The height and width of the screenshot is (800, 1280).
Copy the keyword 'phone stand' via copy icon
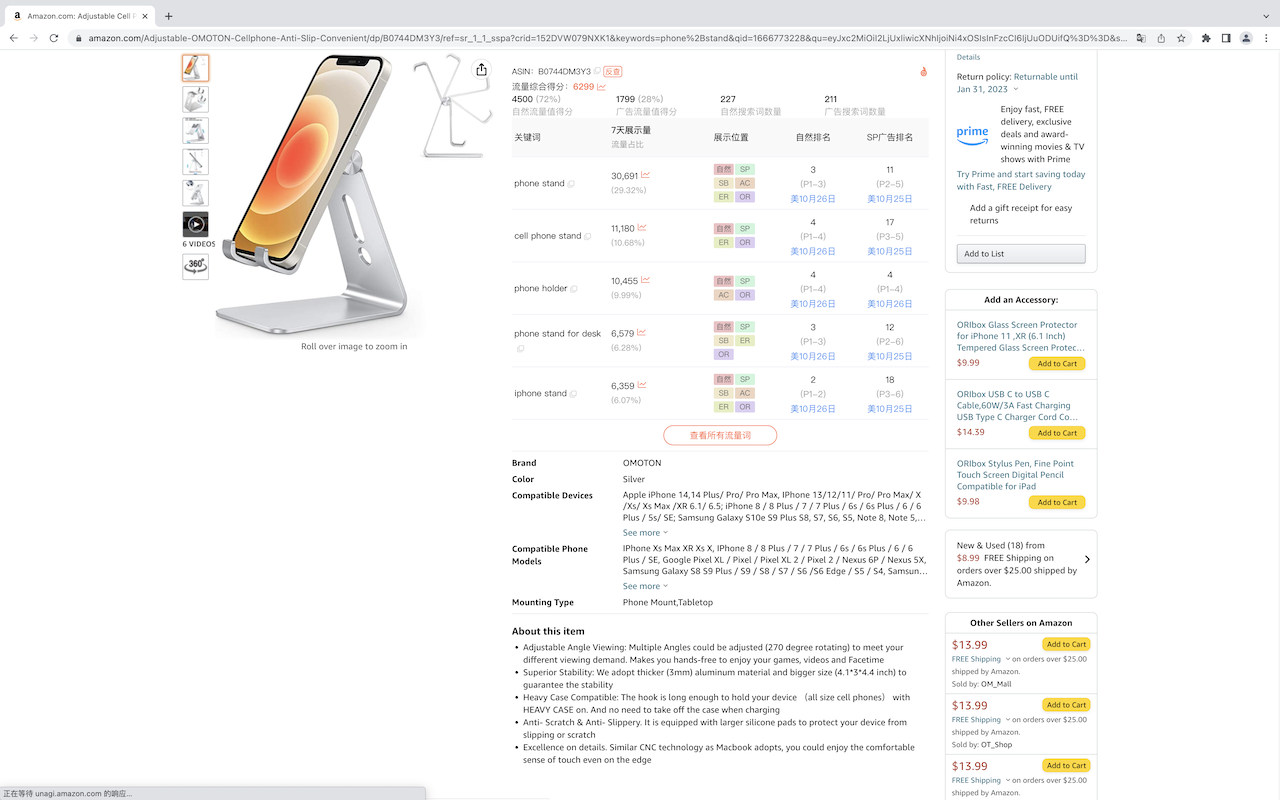pyautogui.click(x=571, y=184)
